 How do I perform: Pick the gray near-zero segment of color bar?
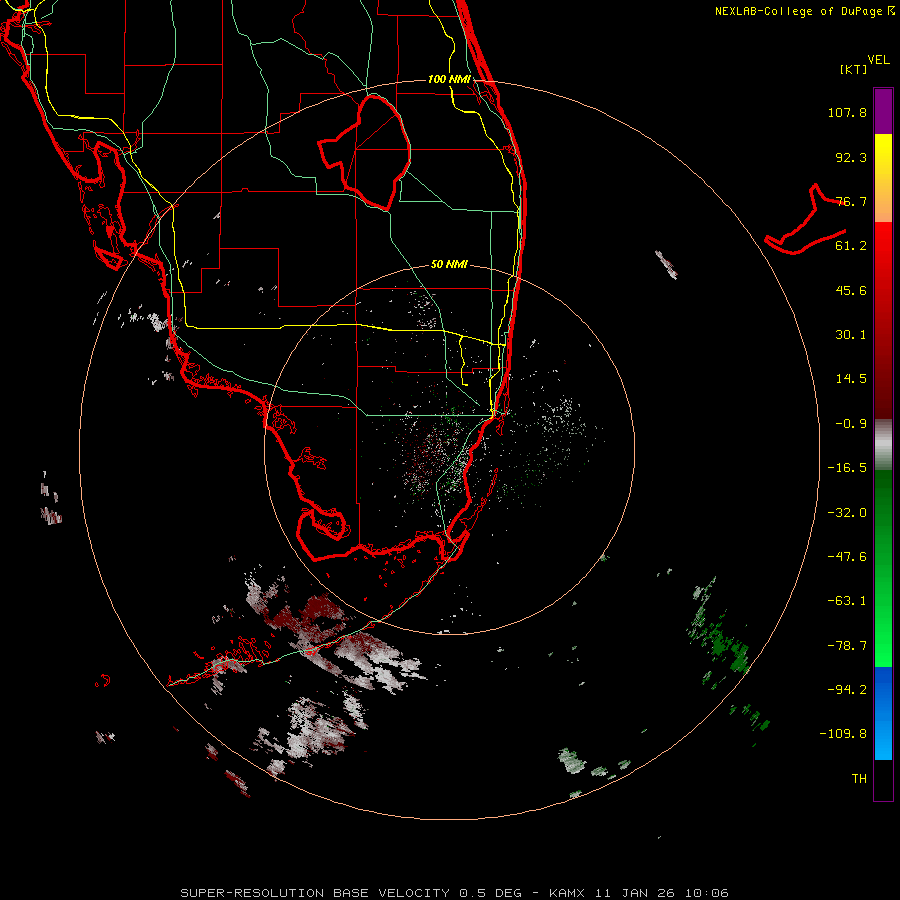point(883,445)
